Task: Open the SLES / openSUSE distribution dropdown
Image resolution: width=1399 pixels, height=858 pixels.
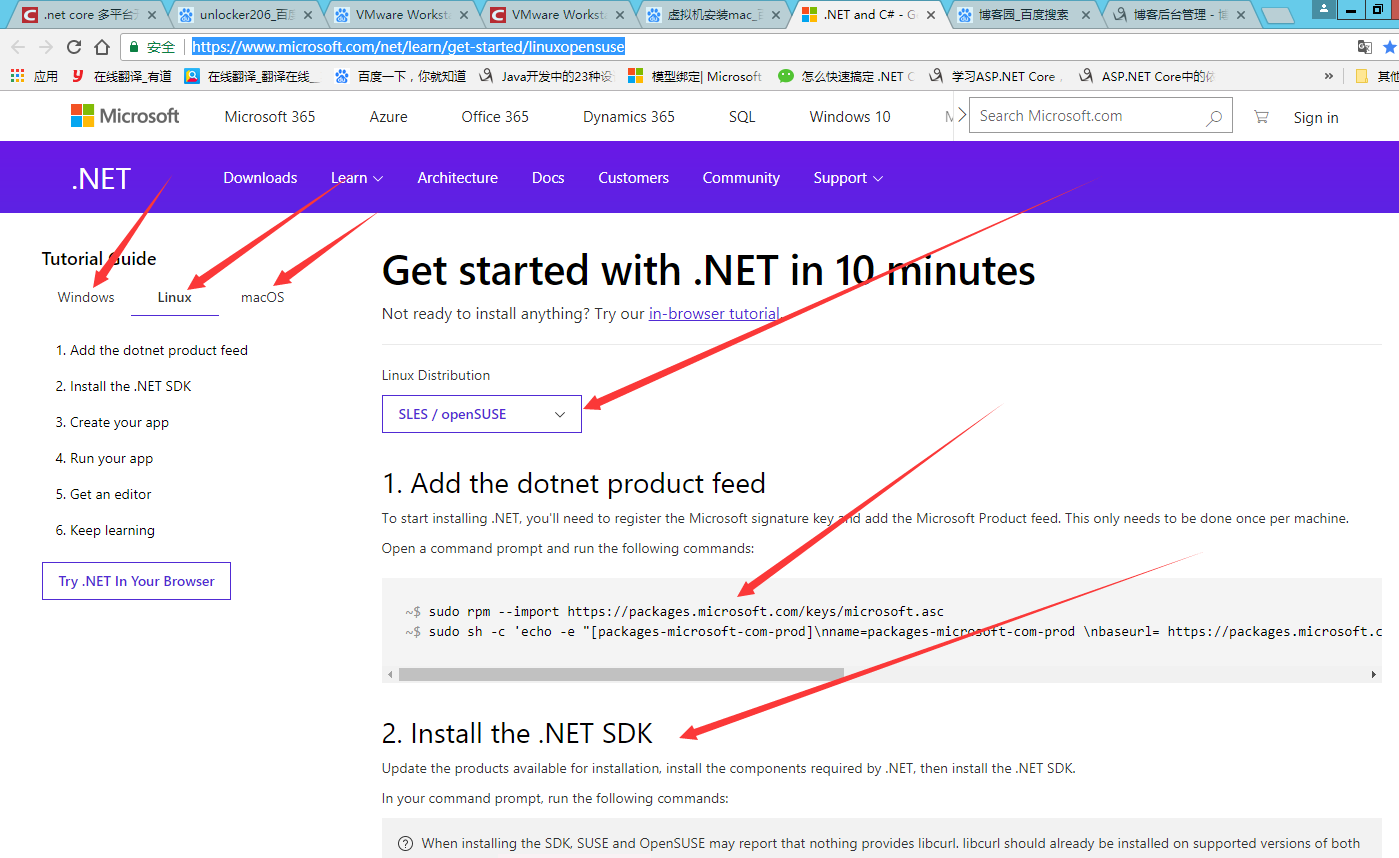Action: tap(482, 414)
